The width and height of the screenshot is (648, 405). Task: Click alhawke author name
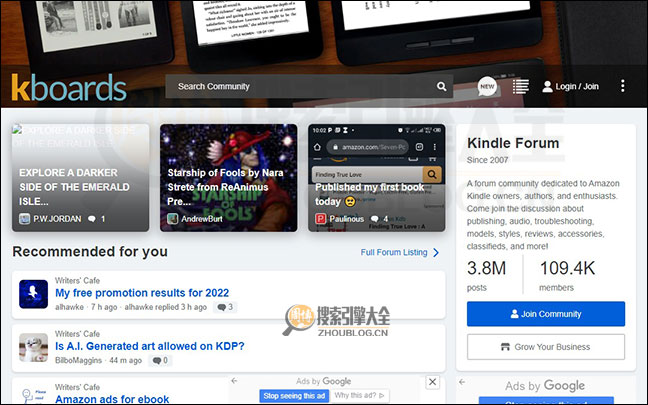tap(69, 307)
